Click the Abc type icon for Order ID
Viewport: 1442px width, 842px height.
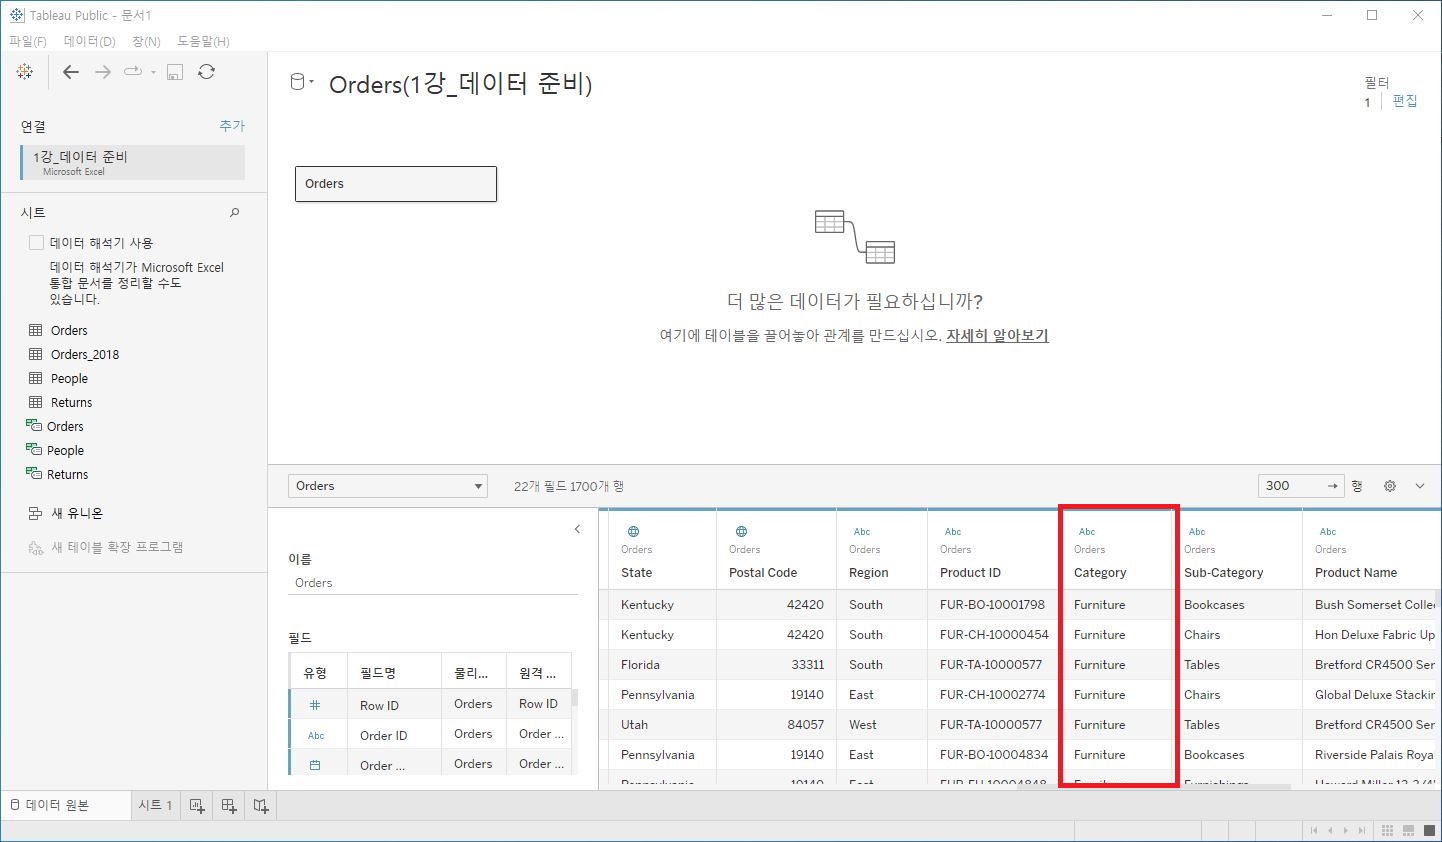[x=316, y=736]
